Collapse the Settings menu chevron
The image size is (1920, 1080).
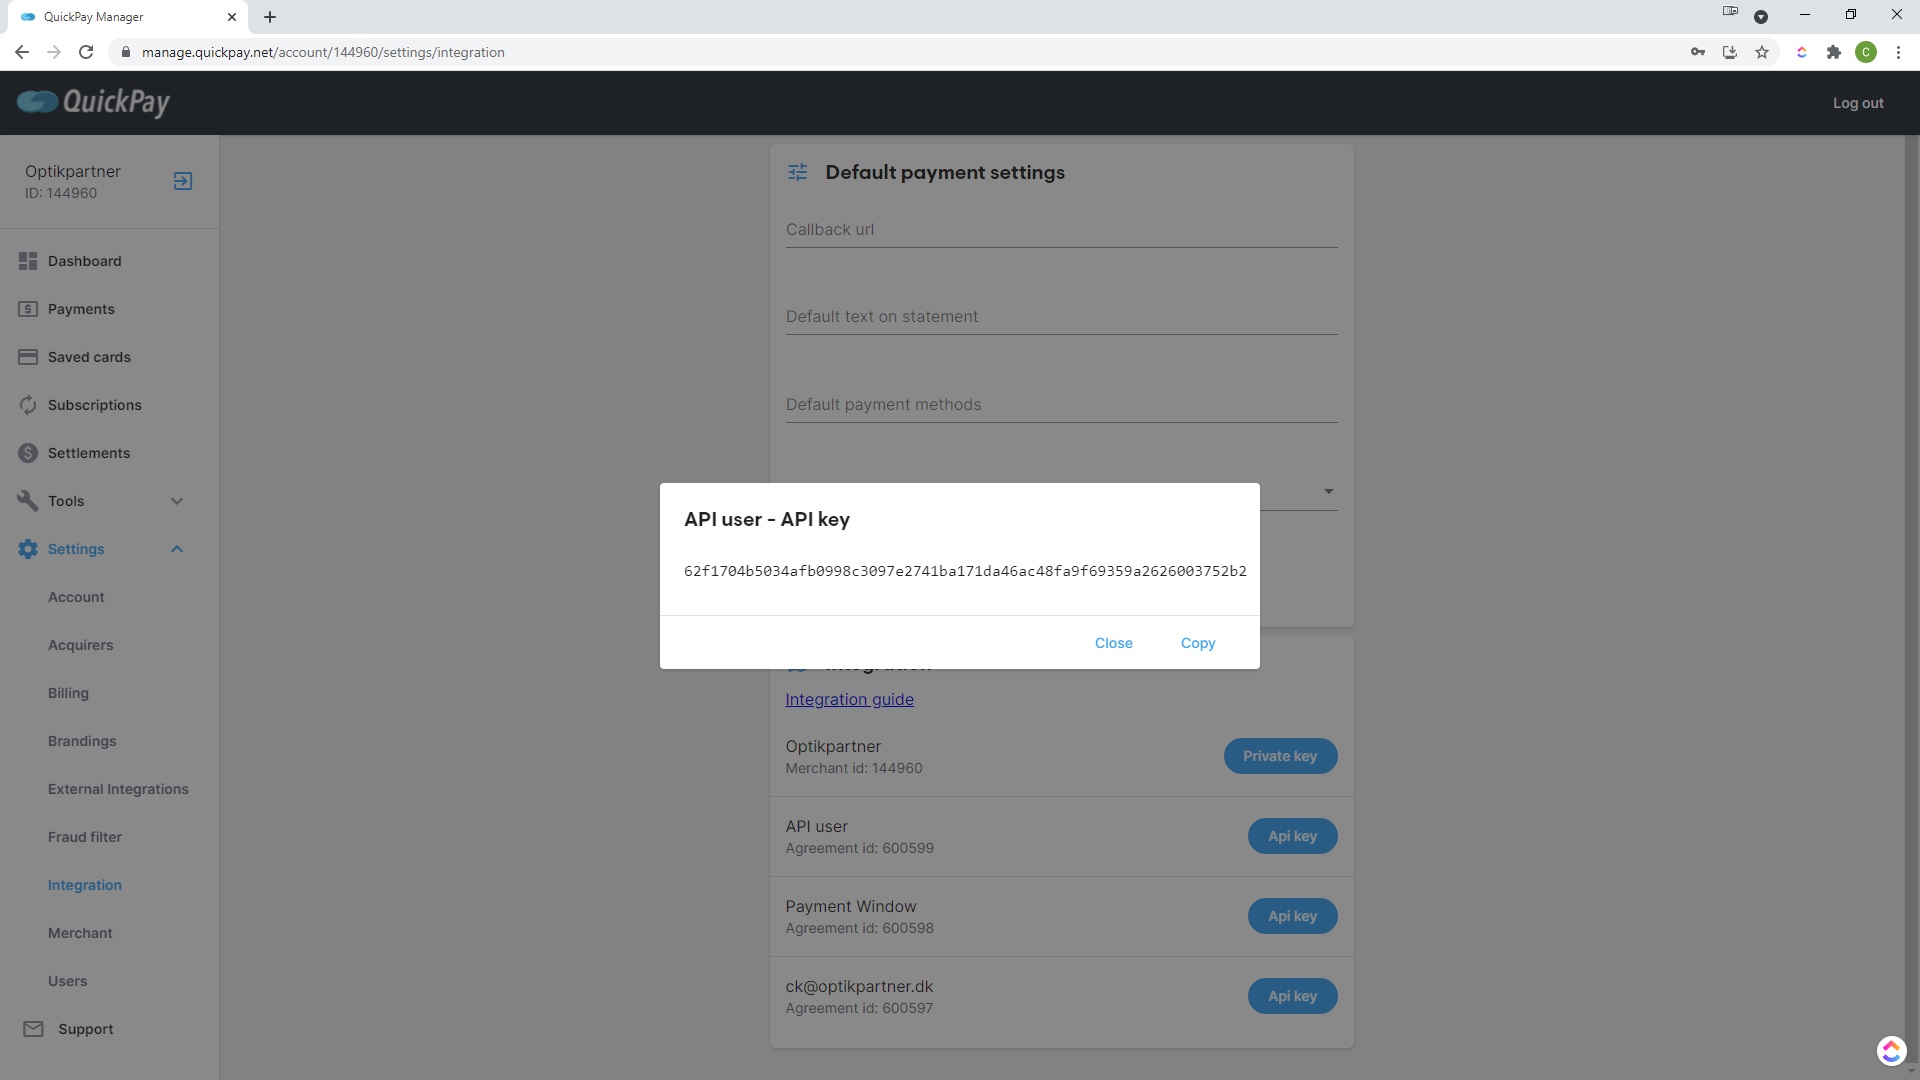click(177, 549)
